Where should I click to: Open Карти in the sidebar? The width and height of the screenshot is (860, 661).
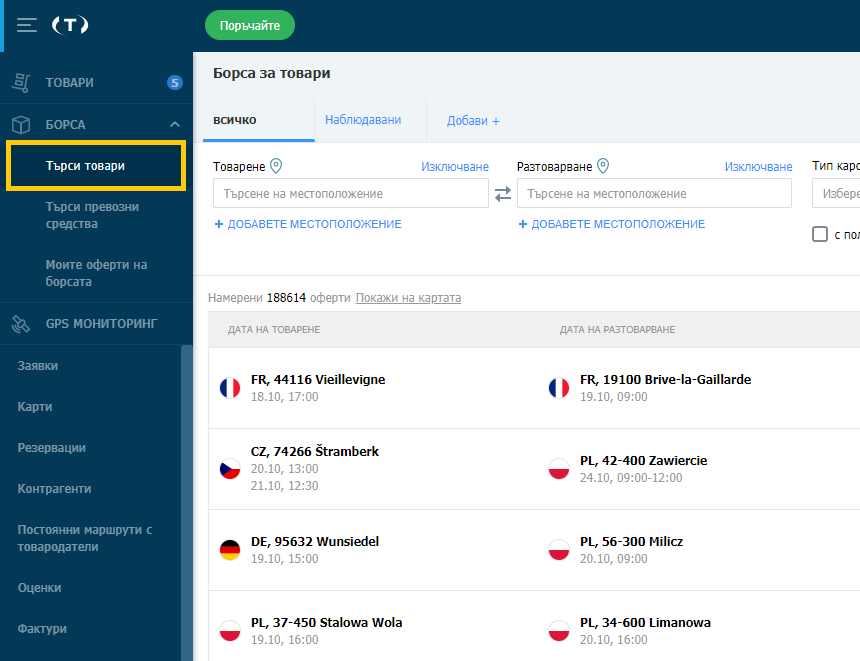coord(35,407)
